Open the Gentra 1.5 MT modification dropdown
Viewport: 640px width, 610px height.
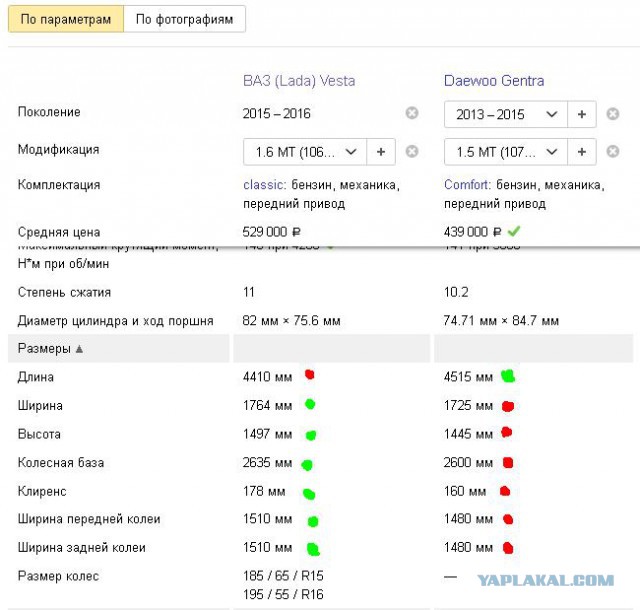[x=506, y=152]
